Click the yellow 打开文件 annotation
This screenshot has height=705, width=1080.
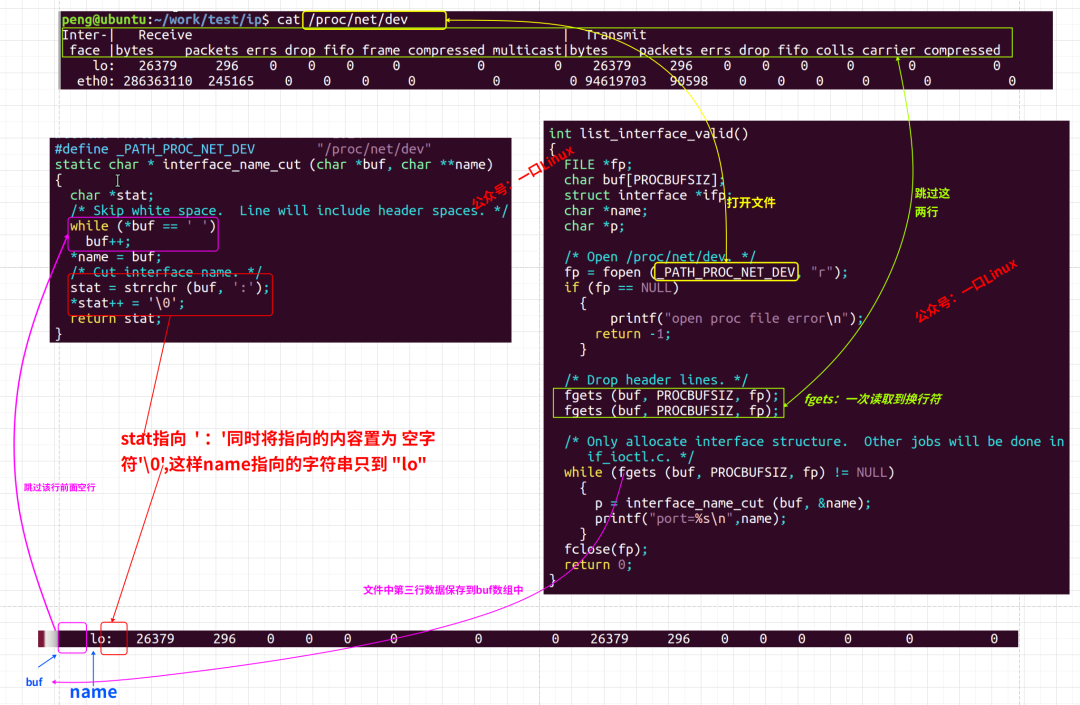pyautogui.click(x=750, y=203)
